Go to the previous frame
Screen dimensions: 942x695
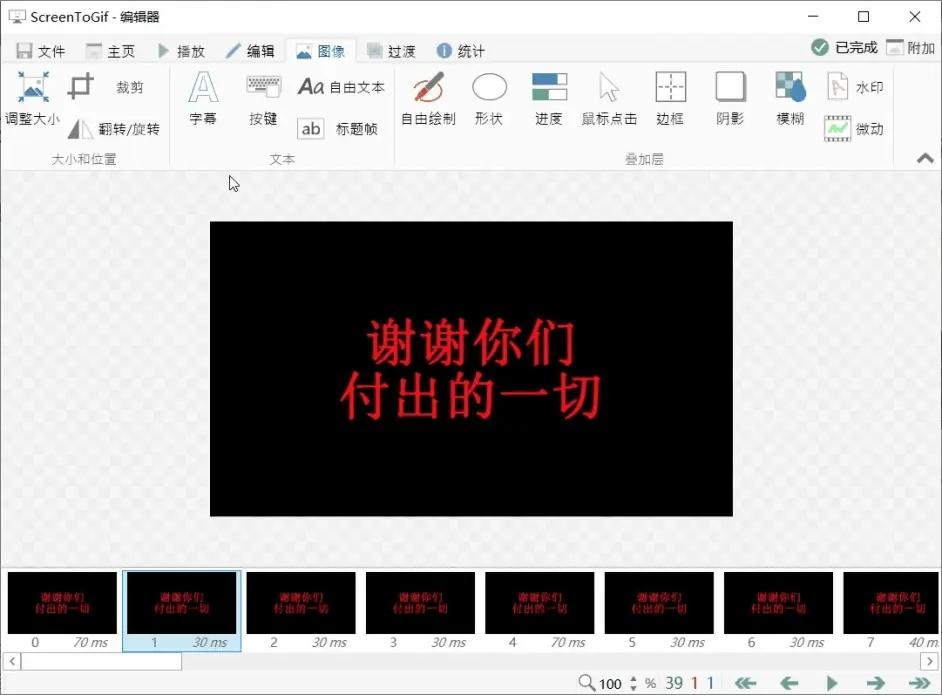pos(789,683)
